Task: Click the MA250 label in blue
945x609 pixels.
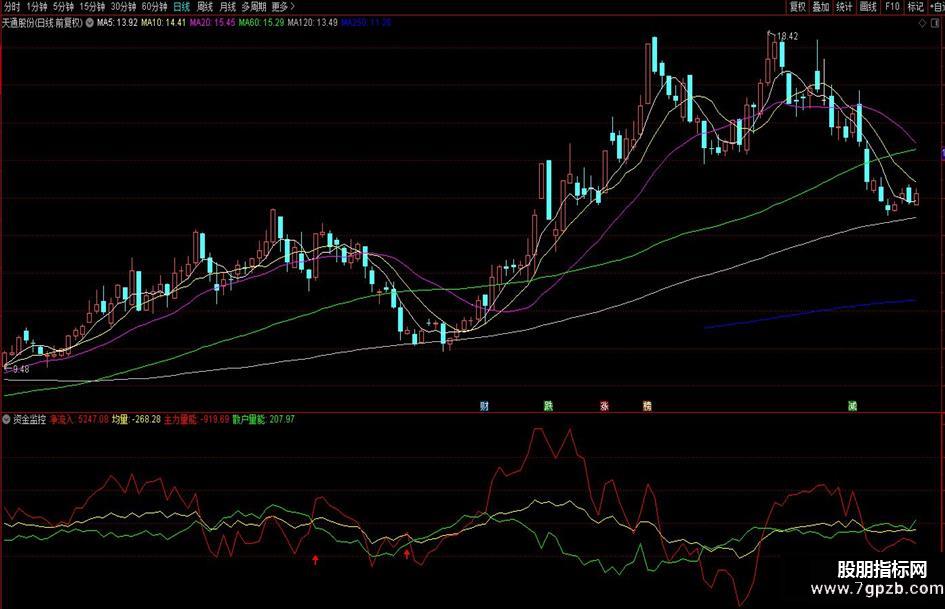Action: tap(366, 23)
